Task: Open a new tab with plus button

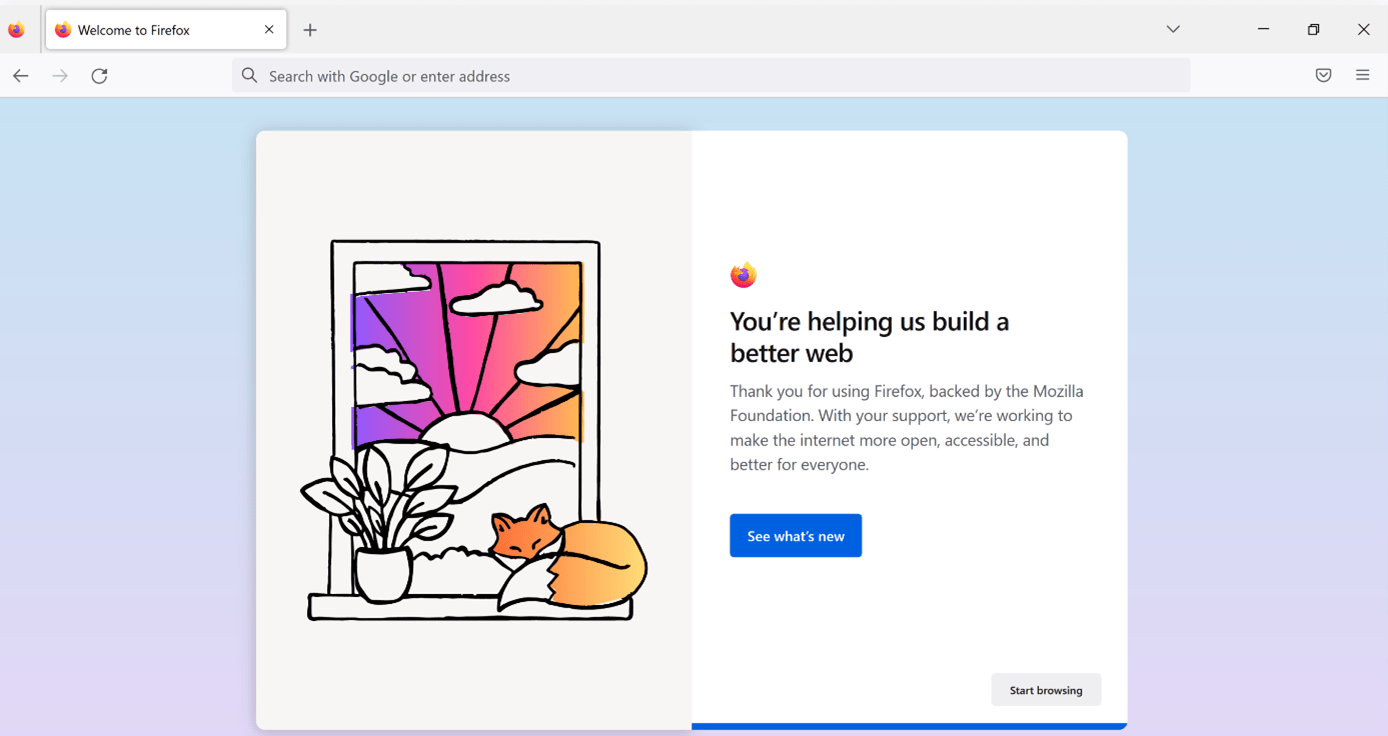Action: (310, 30)
